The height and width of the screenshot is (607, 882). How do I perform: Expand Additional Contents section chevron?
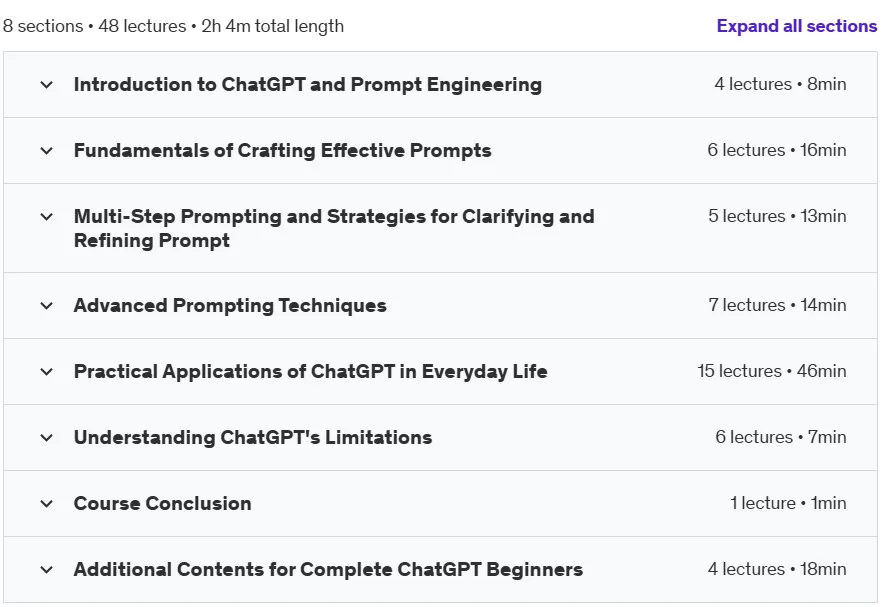point(47,570)
